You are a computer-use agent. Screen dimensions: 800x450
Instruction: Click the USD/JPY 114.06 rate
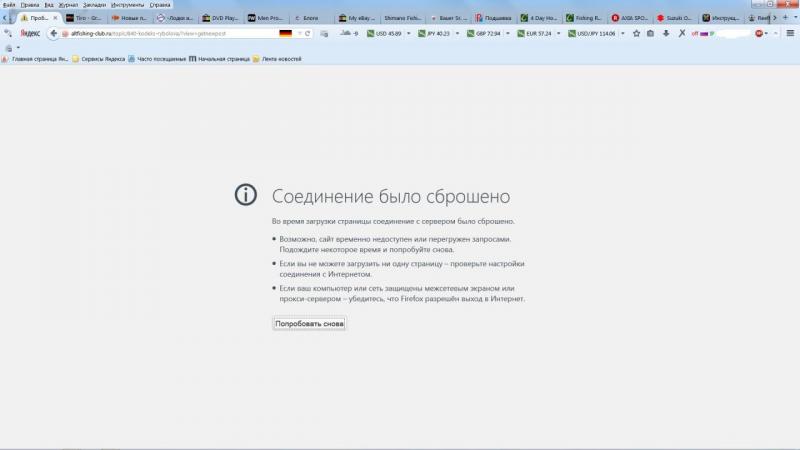592,33
